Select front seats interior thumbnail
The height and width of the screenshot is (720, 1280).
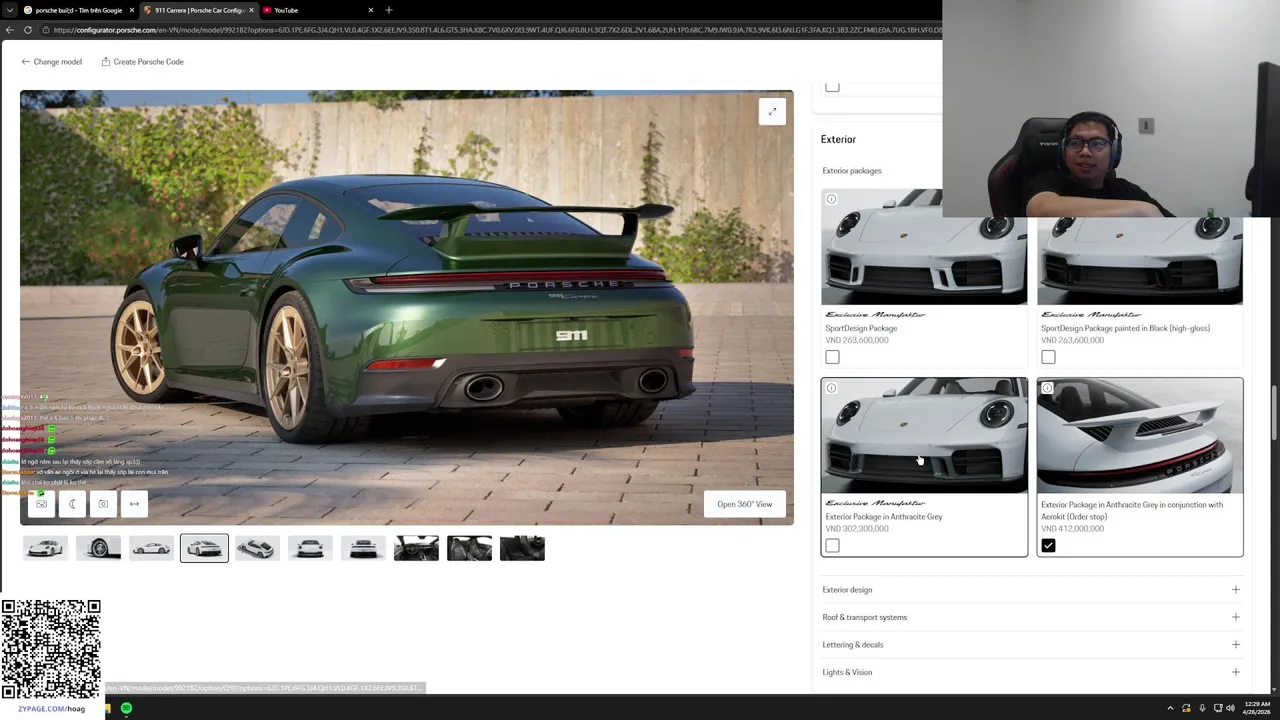click(x=469, y=548)
